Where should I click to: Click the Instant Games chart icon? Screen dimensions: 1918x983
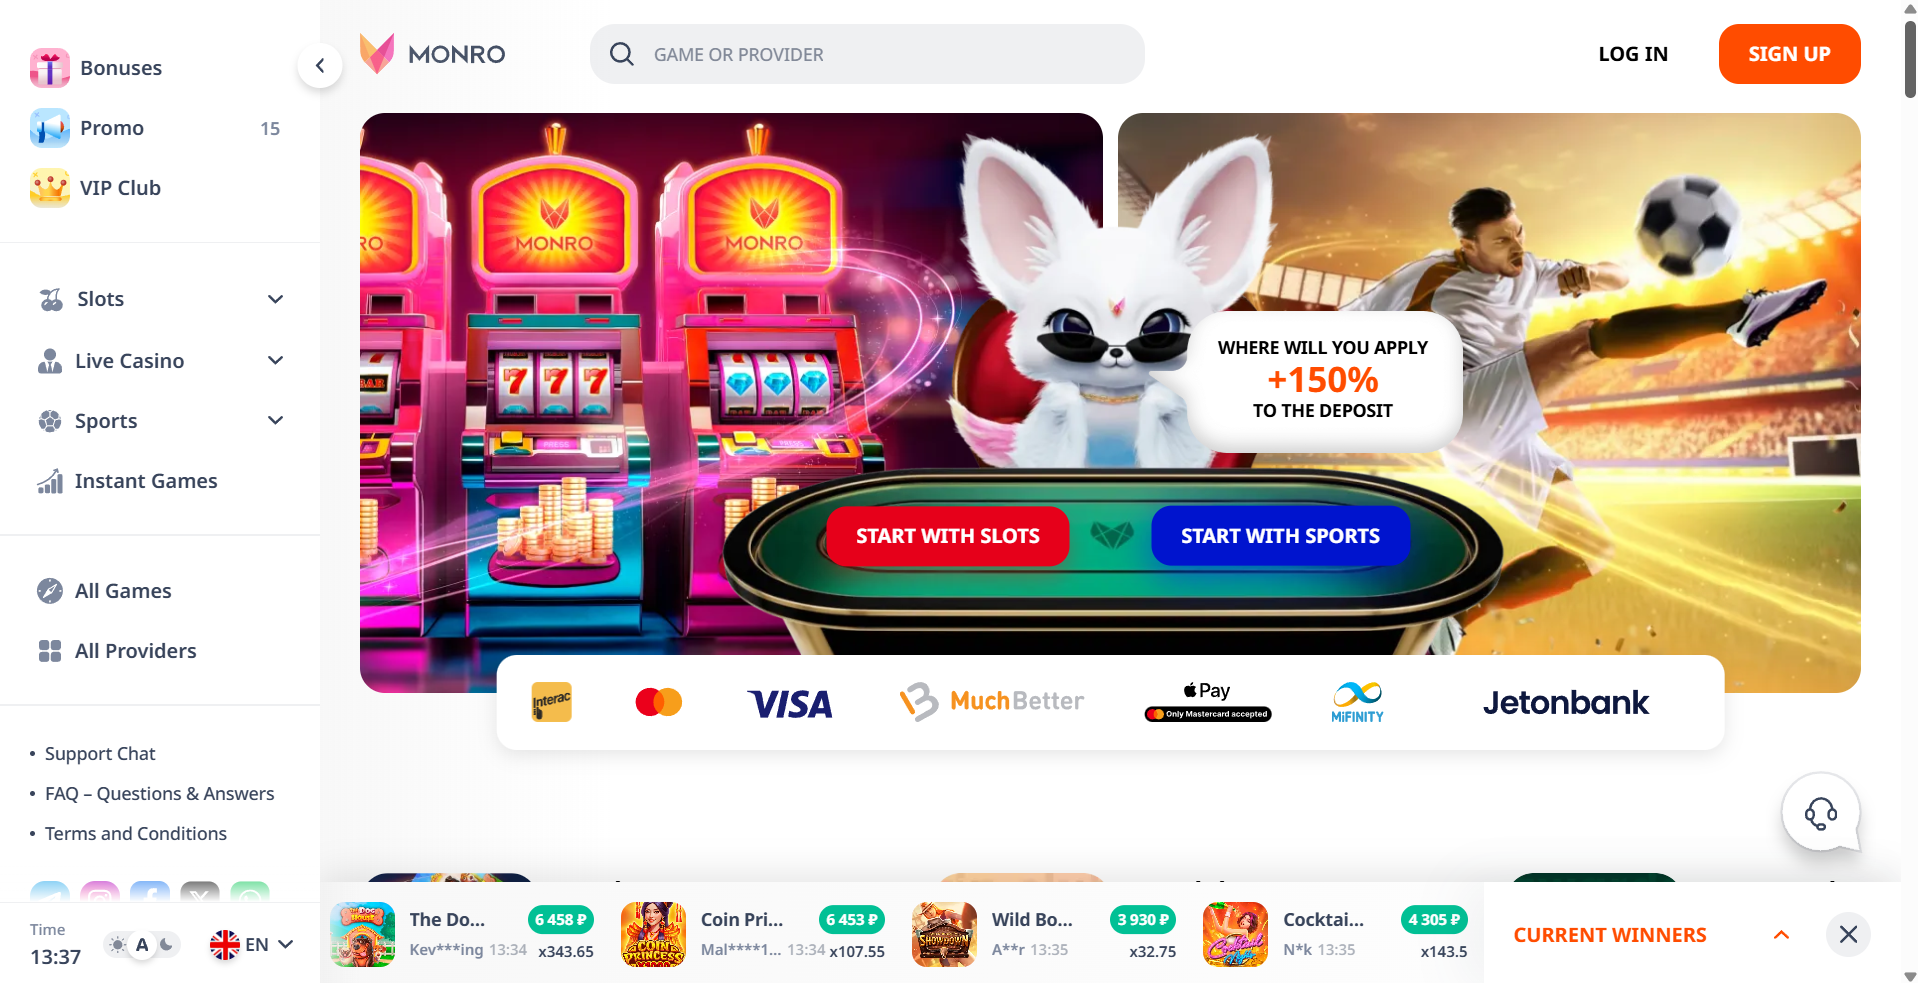(50, 481)
